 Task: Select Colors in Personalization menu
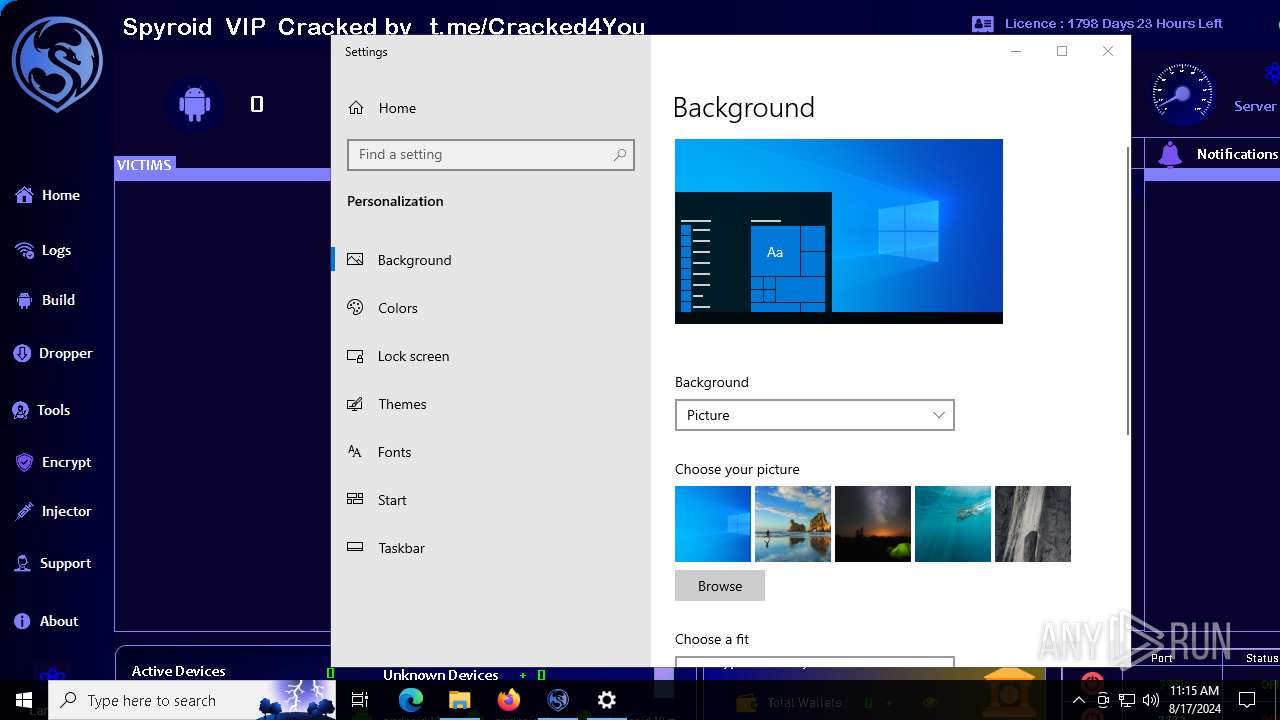pos(491,308)
